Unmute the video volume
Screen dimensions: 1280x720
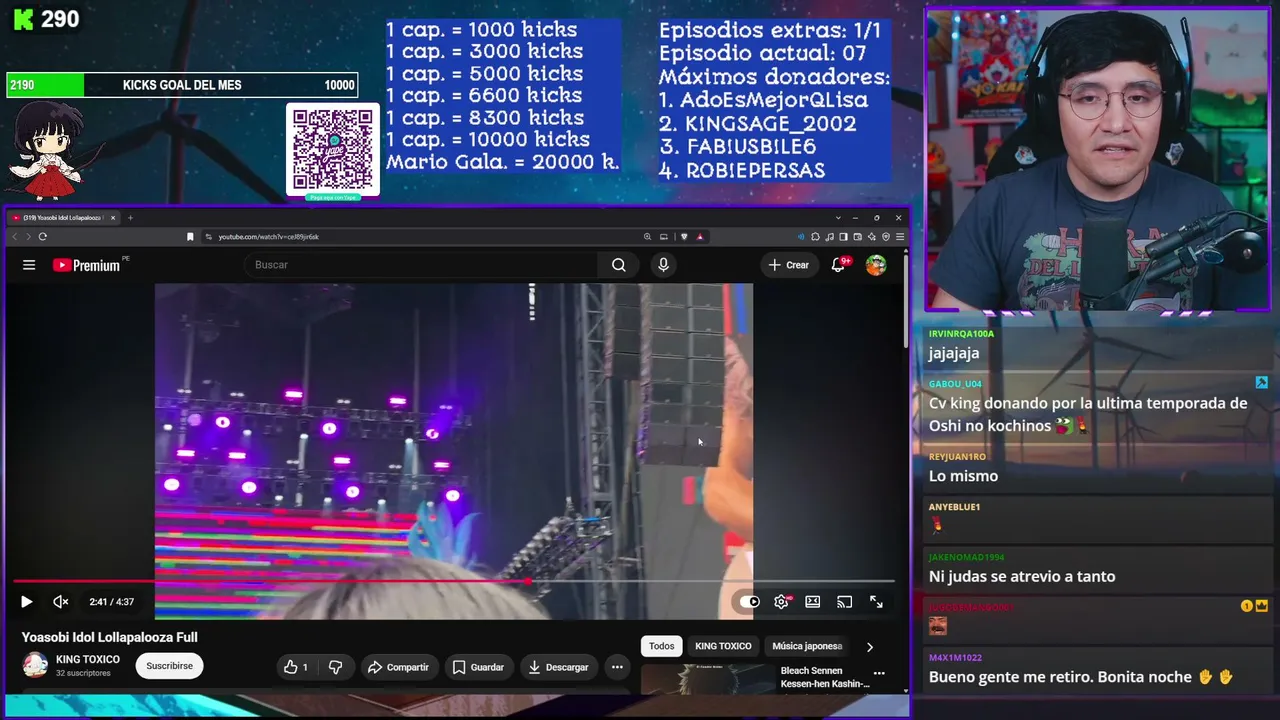pyautogui.click(x=61, y=602)
